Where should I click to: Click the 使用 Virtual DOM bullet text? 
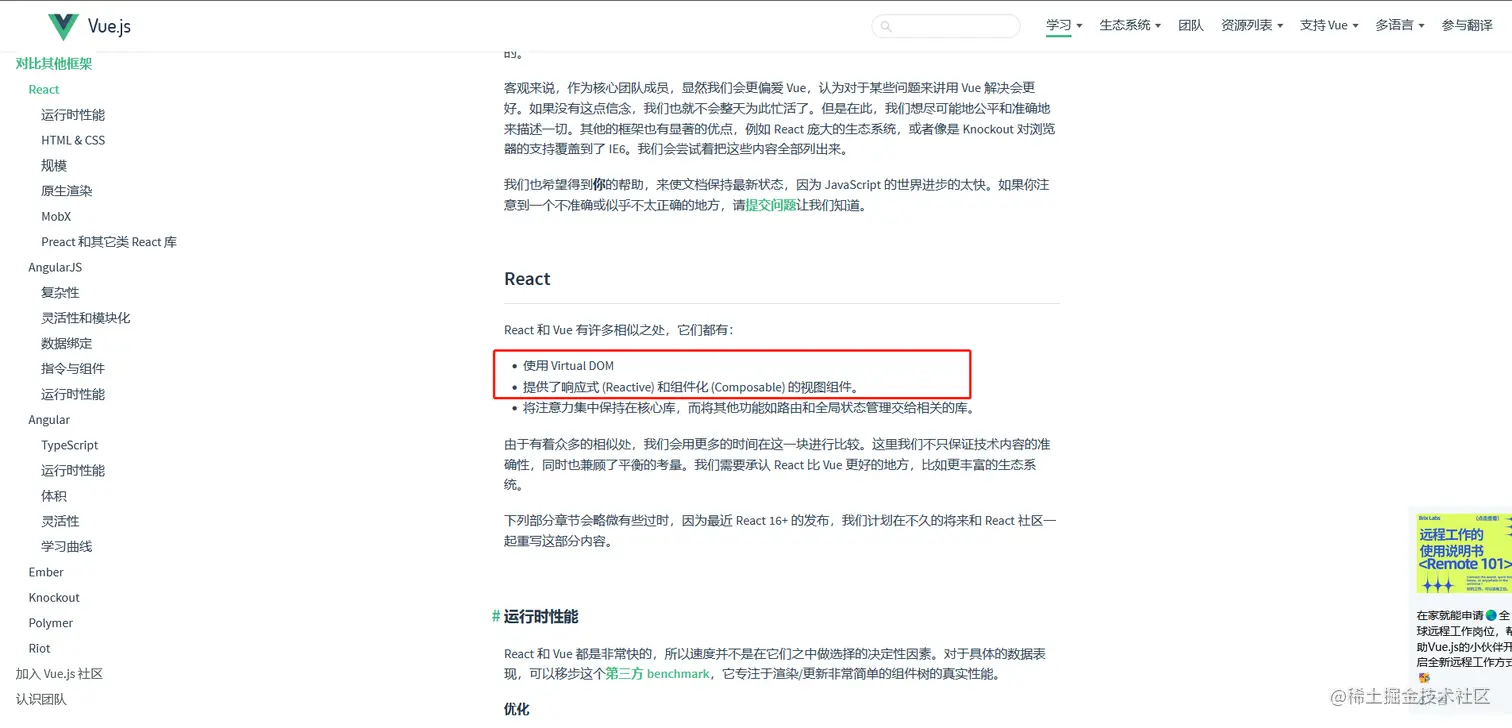568,366
